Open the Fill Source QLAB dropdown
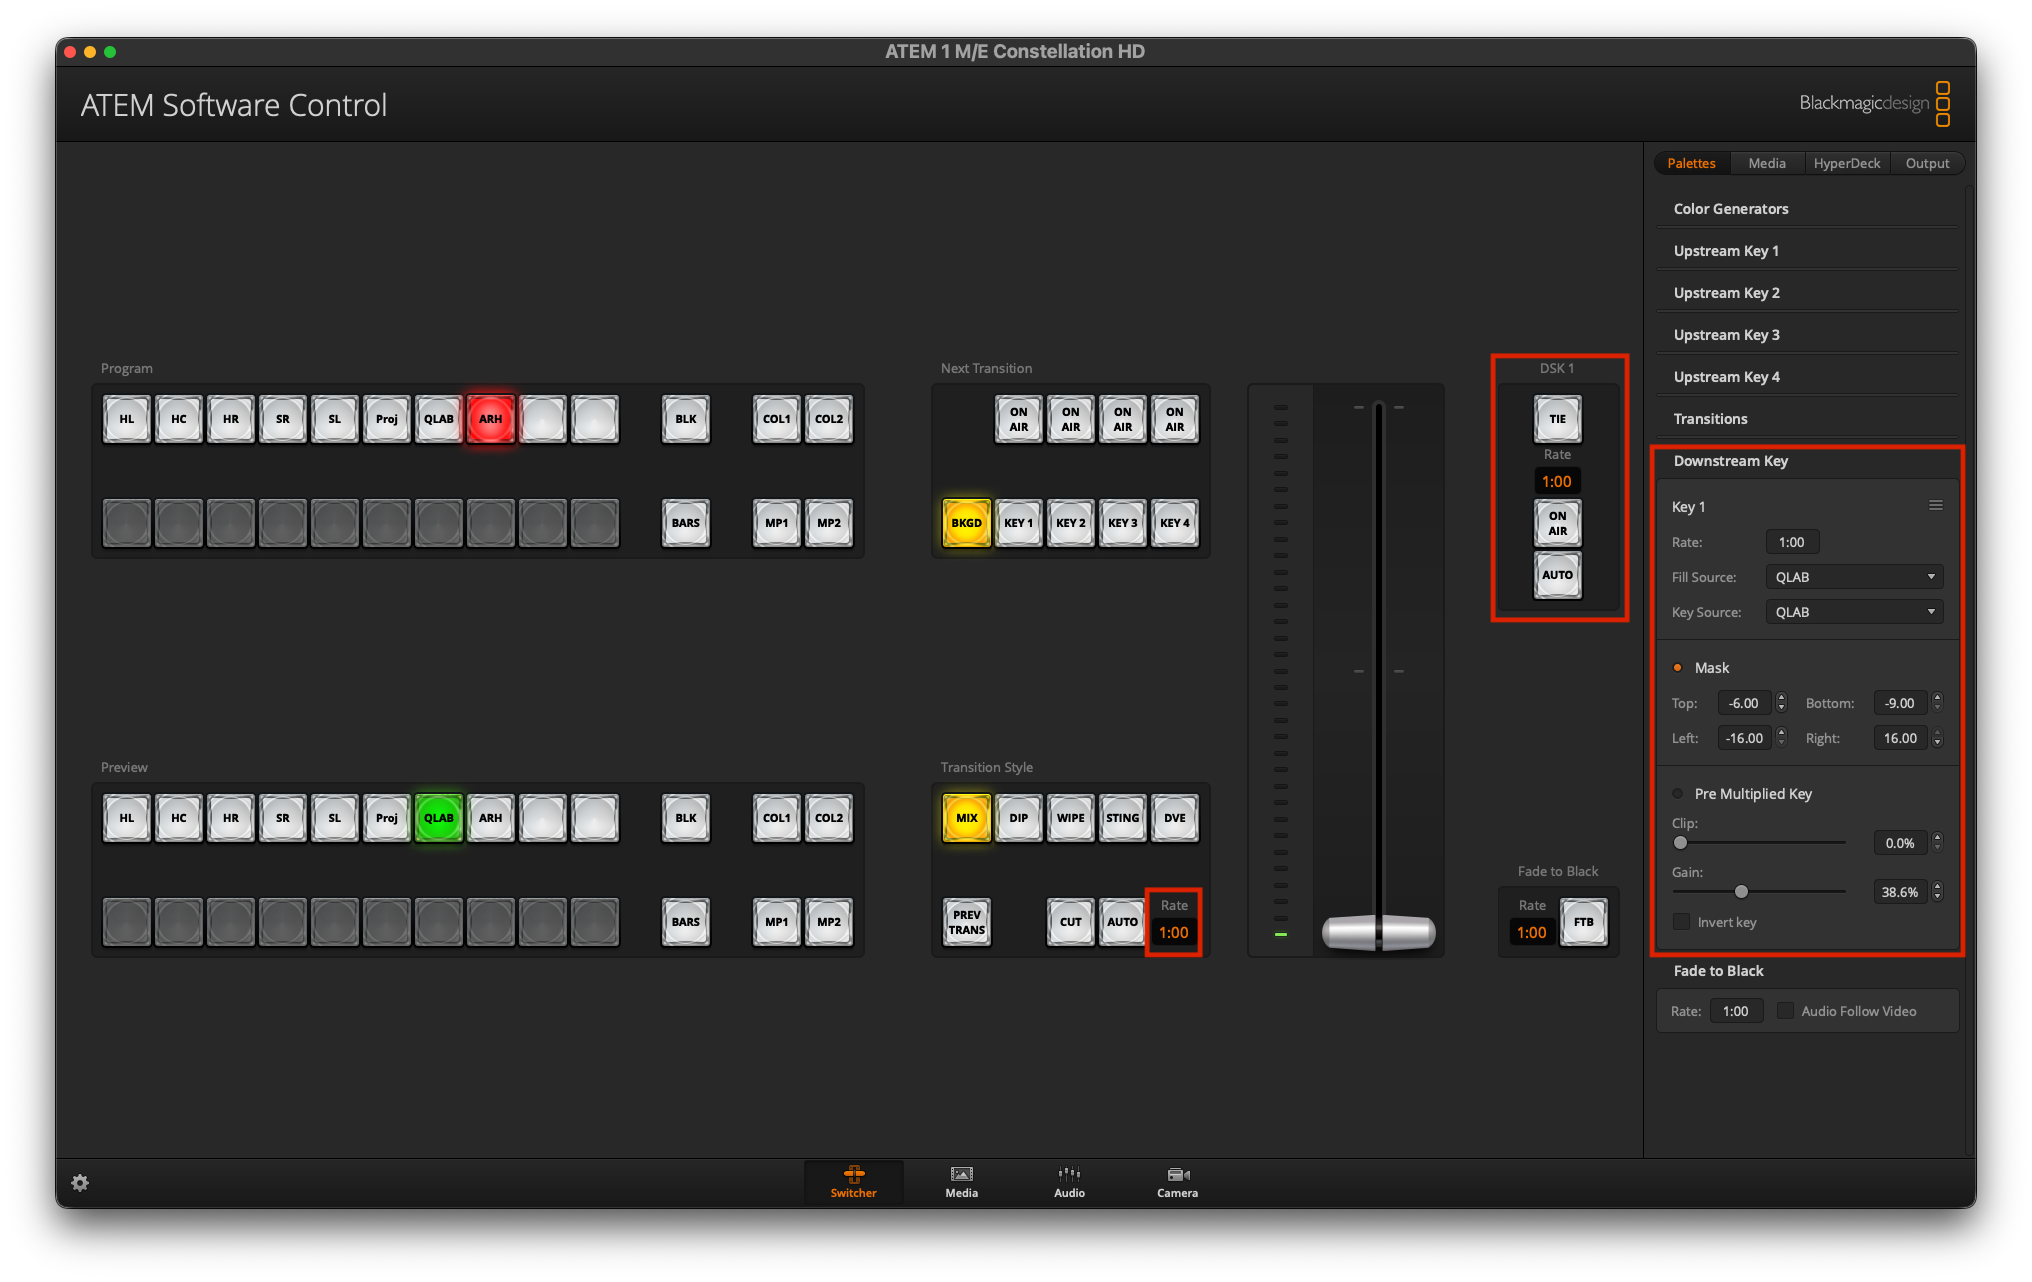 pyautogui.click(x=1854, y=577)
